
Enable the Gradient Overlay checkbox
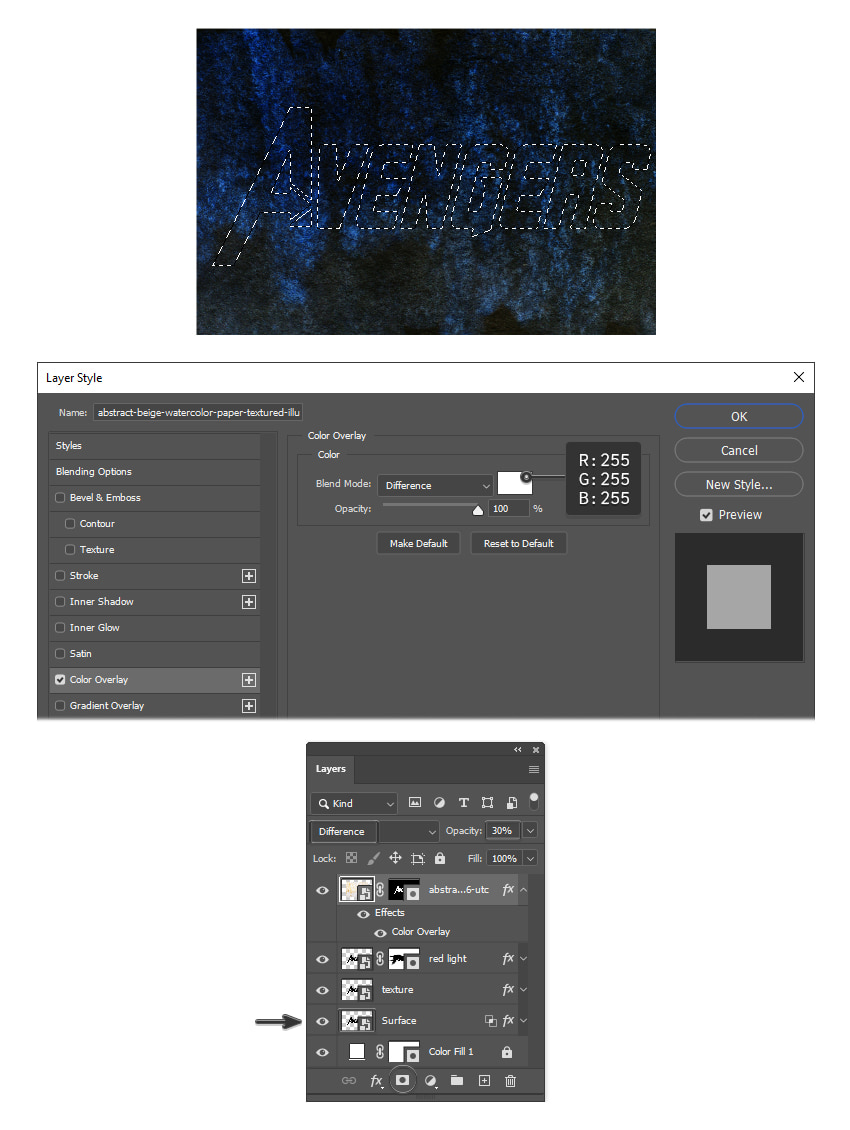[x=61, y=705]
